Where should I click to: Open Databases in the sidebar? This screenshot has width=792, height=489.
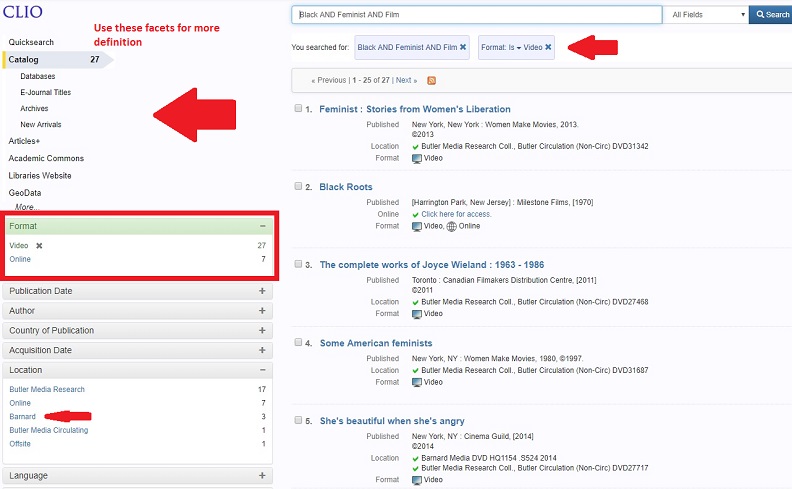38,76
